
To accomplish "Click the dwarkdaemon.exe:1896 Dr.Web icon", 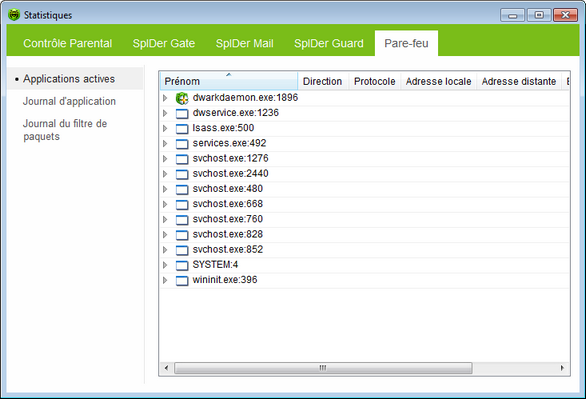I will 182,98.
